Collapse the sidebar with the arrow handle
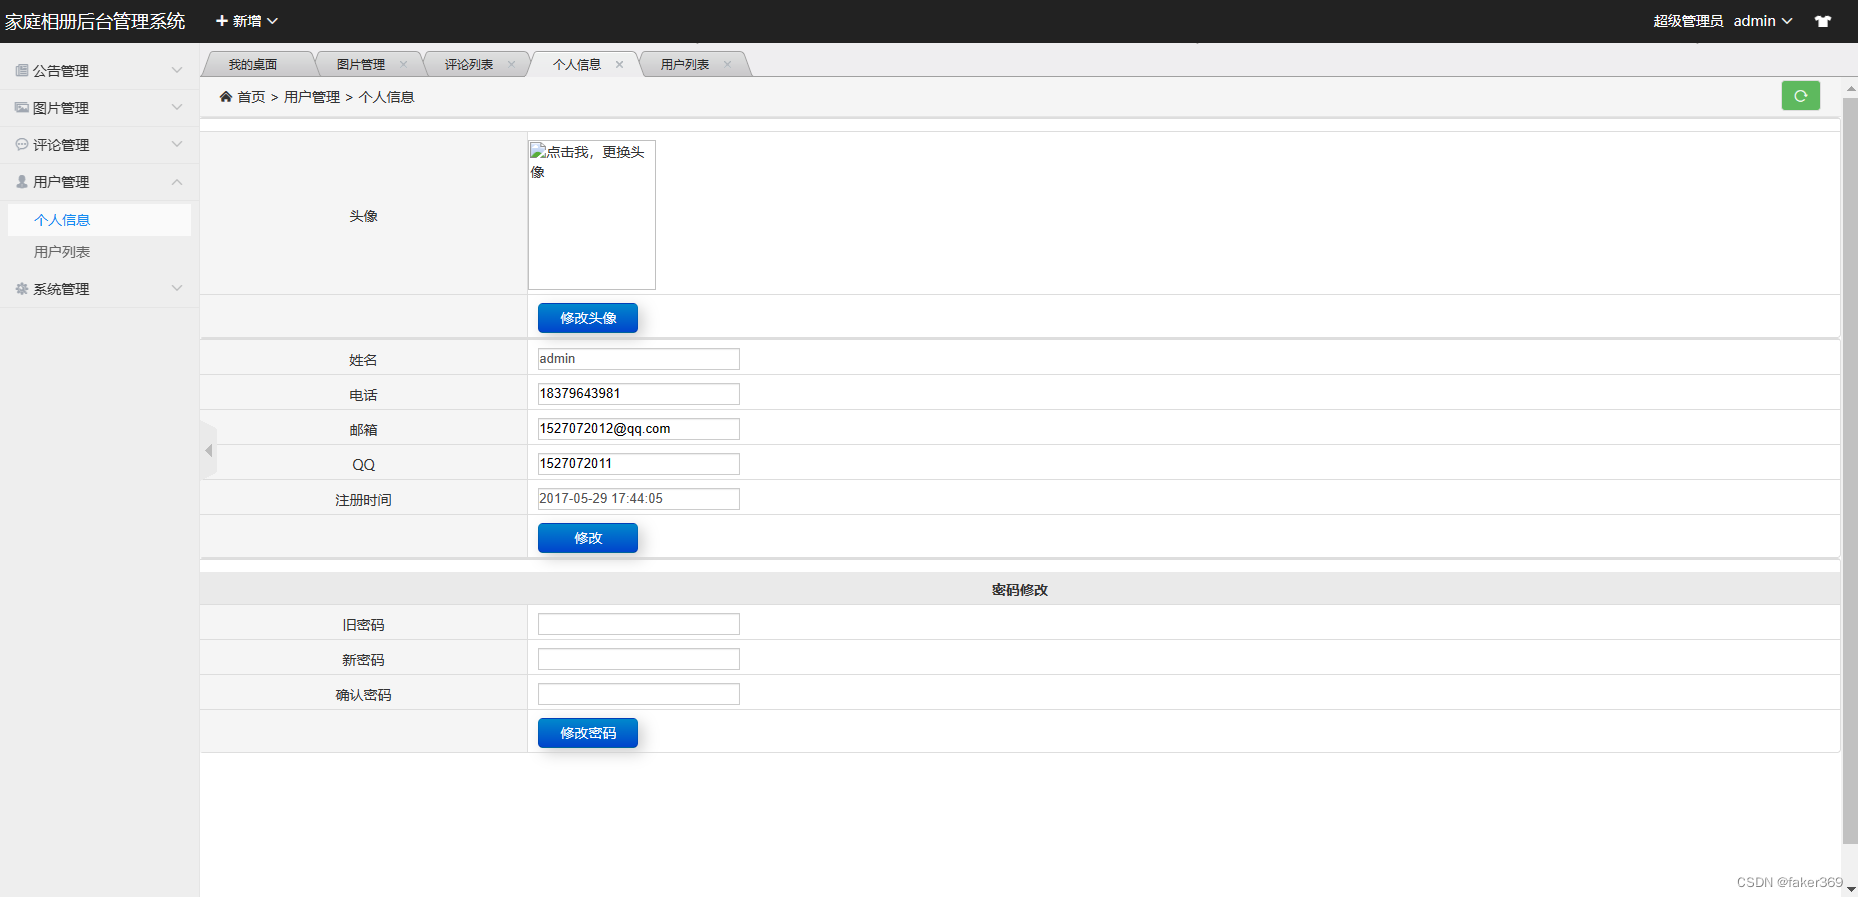The height and width of the screenshot is (897, 1858). pos(208,451)
